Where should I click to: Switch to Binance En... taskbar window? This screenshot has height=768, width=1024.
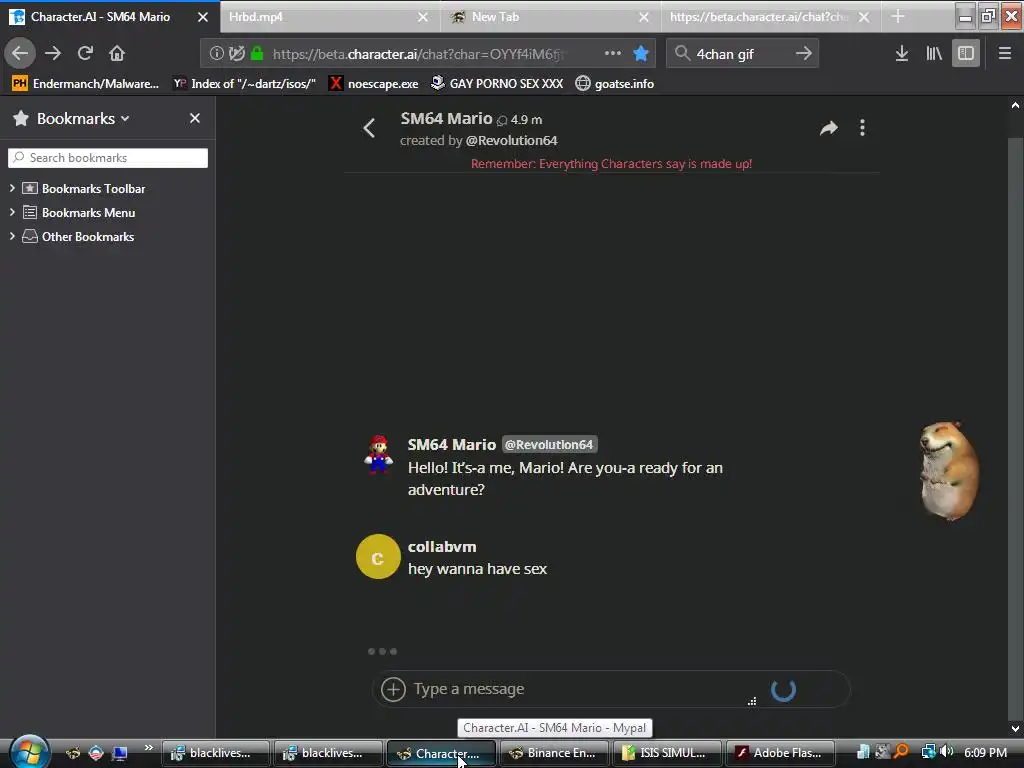coord(554,753)
